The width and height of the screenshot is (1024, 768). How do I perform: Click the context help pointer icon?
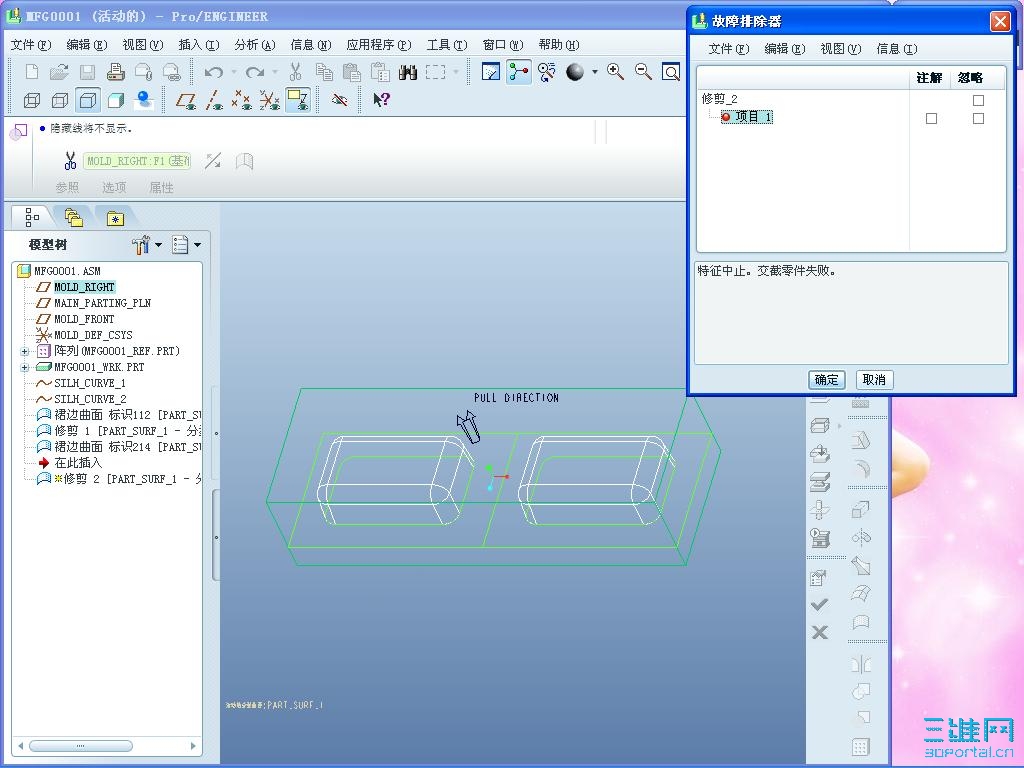click(x=381, y=100)
